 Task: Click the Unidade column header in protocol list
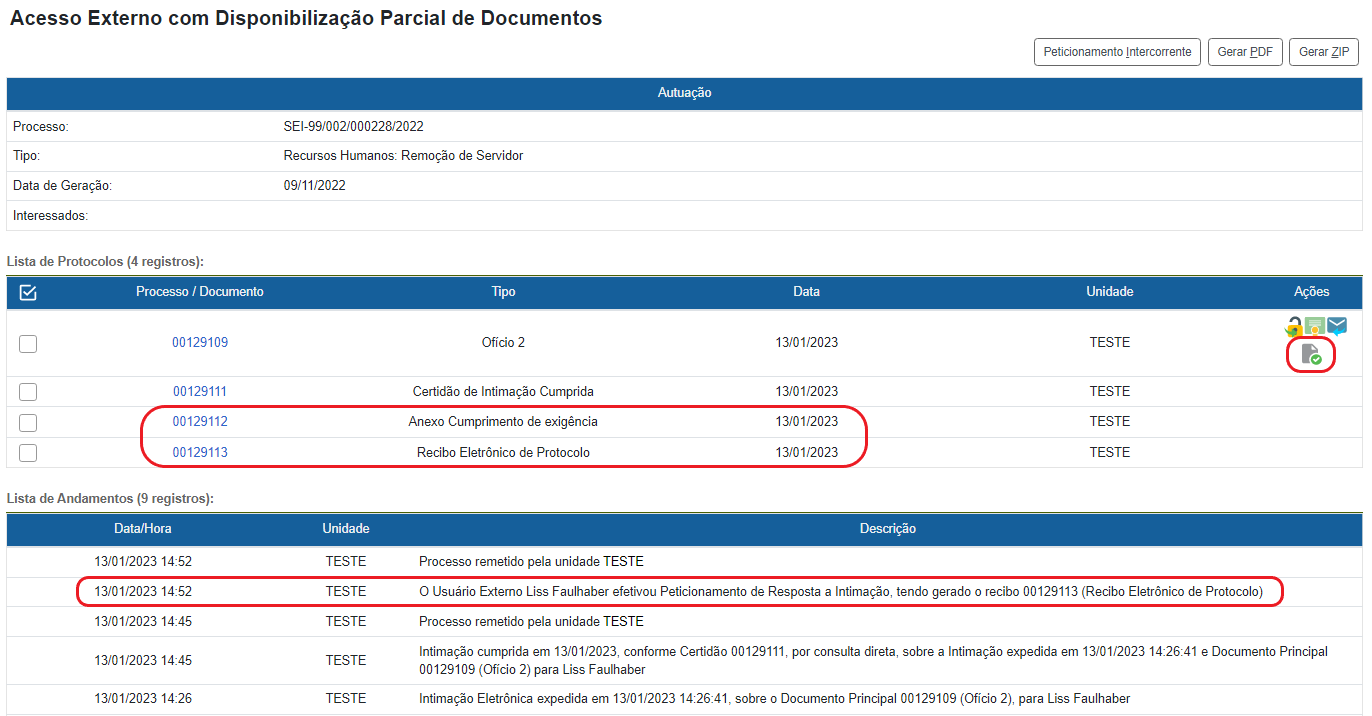1109,292
